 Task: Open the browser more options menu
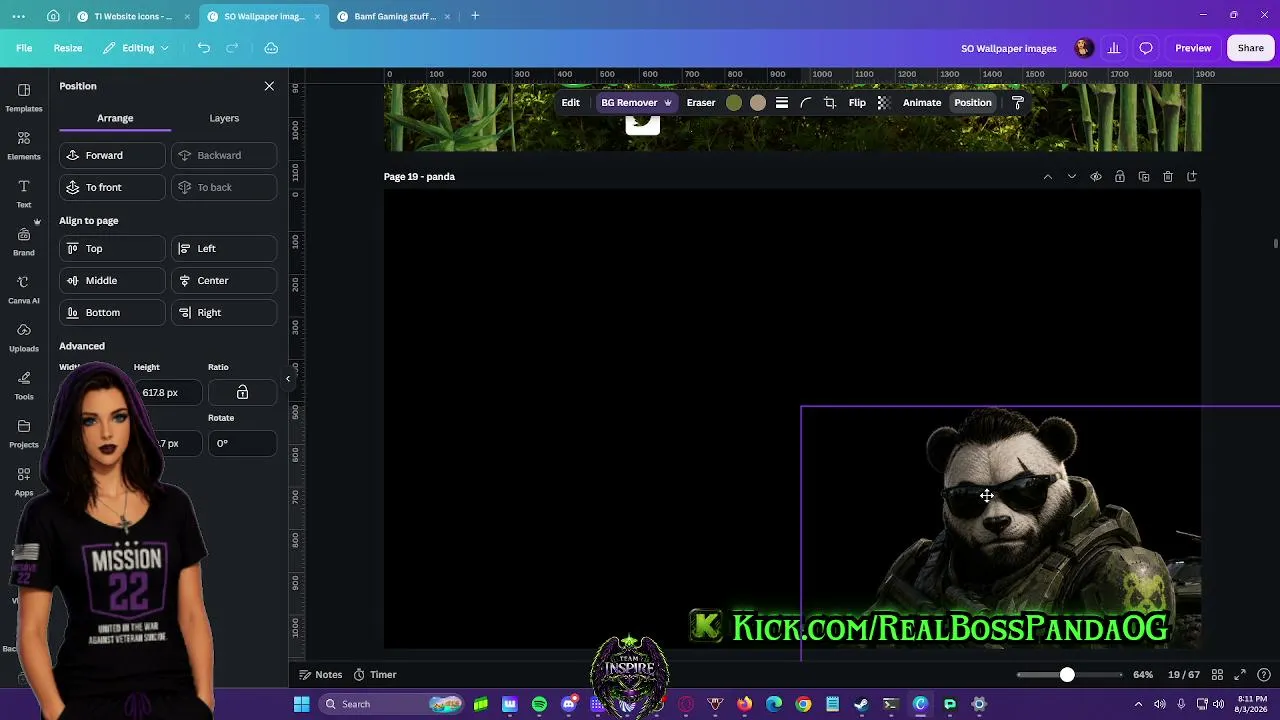(19, 16)
